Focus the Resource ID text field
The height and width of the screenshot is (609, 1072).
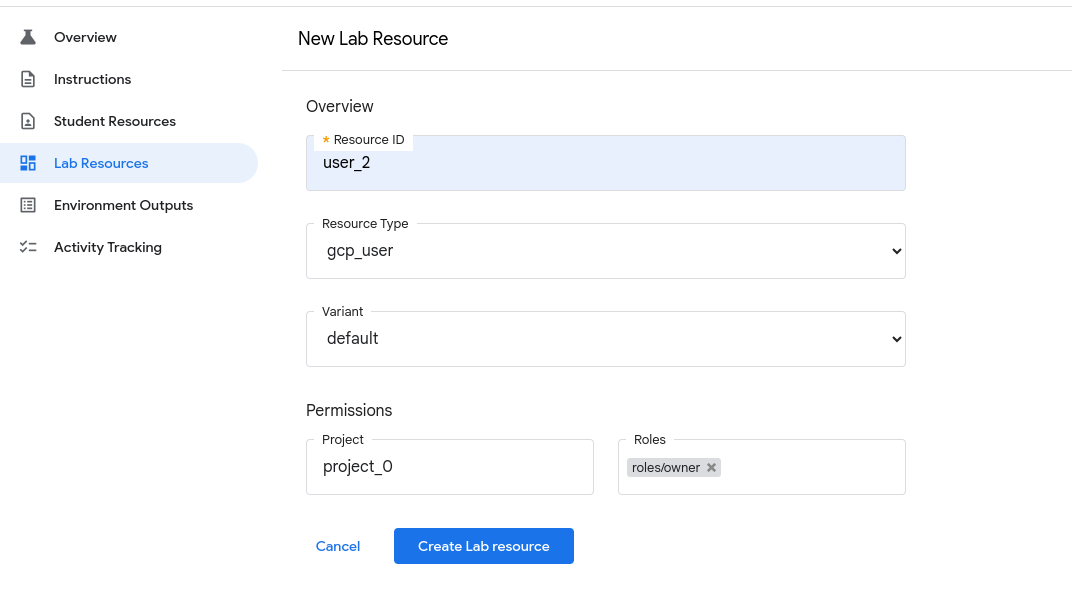point(605,163)
